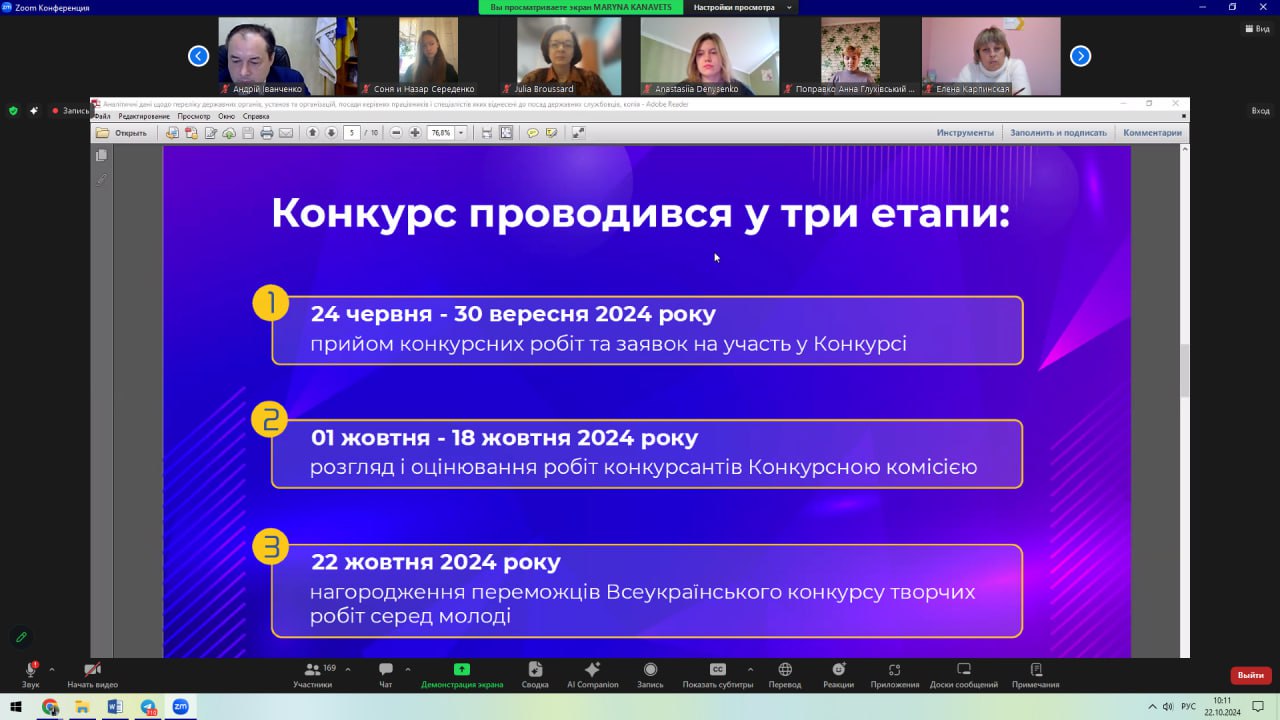Image resolution: width=1280 pixels, height=720 pixels.
Task: Open Telegram from the Windows taskbar
Action: click(x=148, y=707)
